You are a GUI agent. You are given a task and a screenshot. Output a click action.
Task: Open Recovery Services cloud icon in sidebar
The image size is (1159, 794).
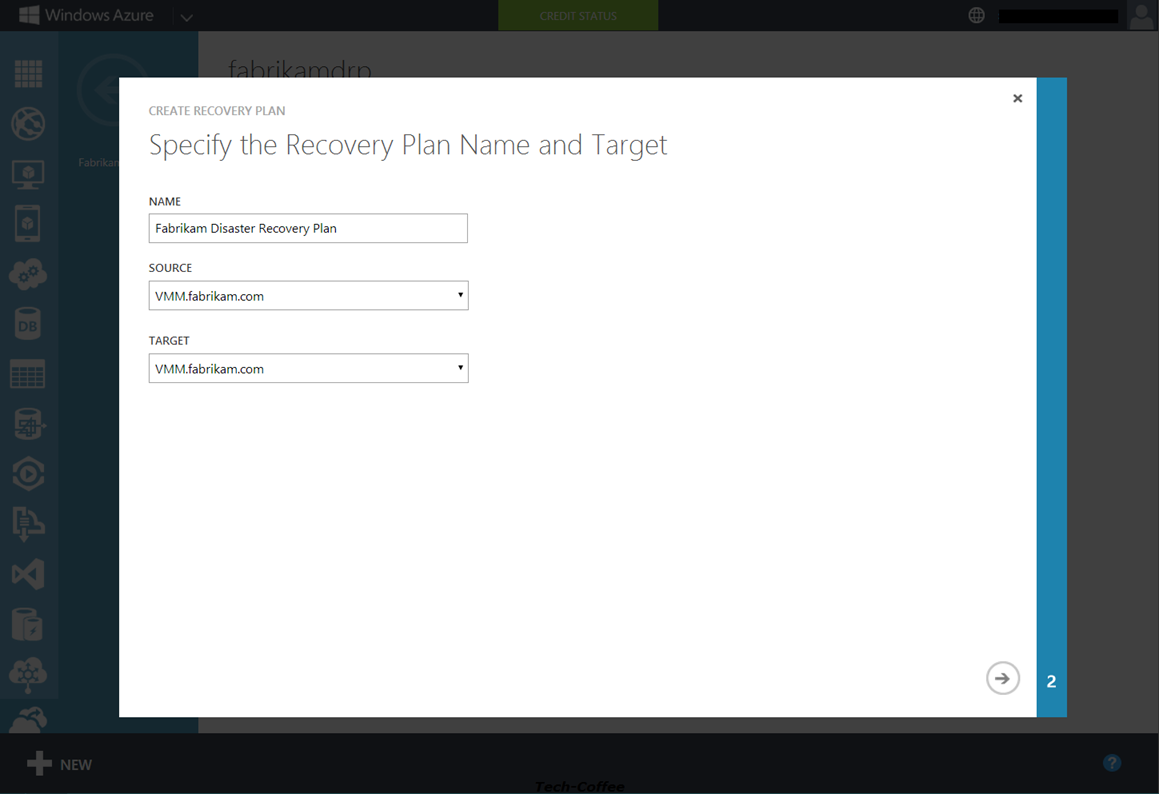point(28,719)
